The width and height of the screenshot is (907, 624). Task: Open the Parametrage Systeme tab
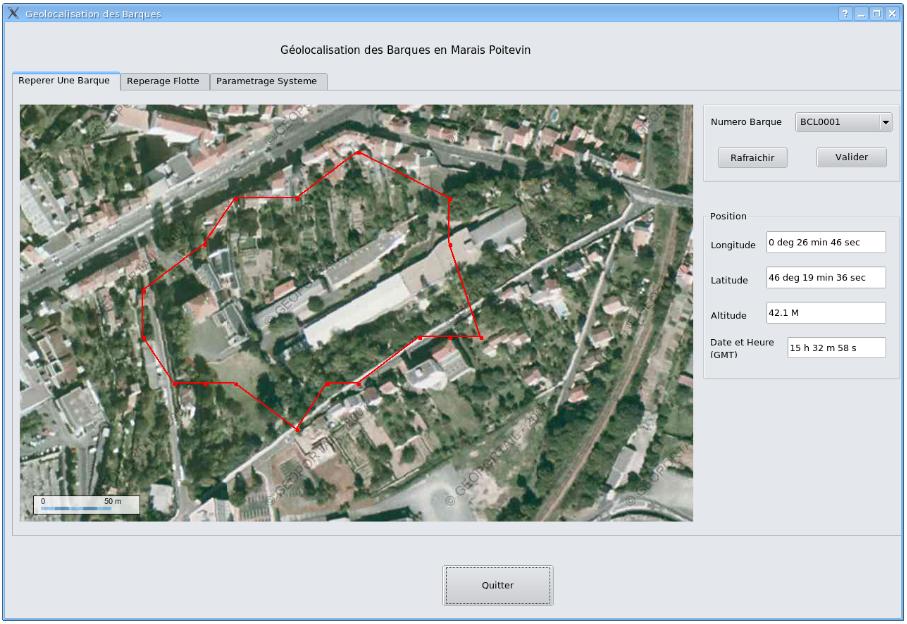click(x=267, y=81)
